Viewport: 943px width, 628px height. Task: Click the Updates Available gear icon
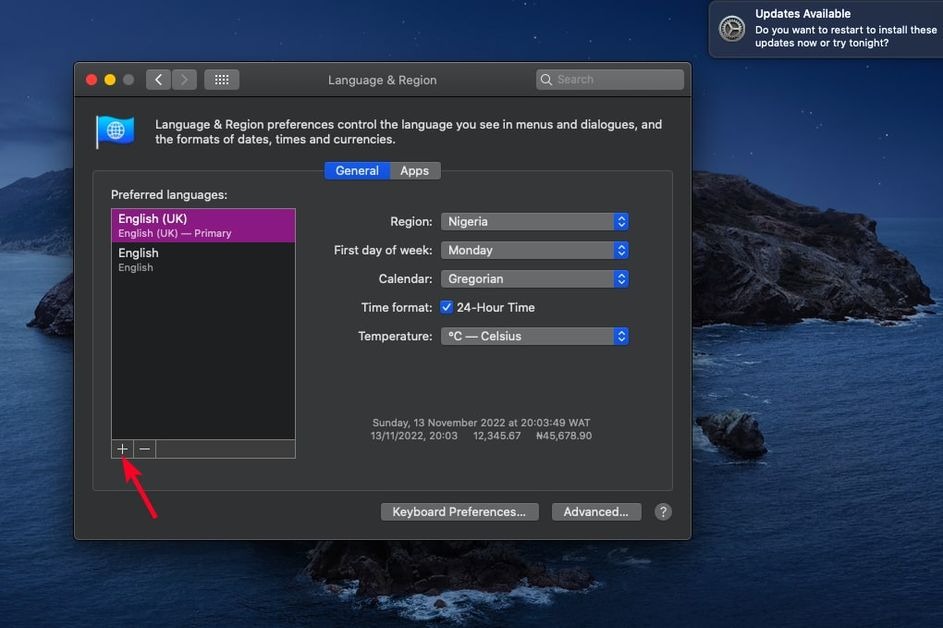pos(732,29)
